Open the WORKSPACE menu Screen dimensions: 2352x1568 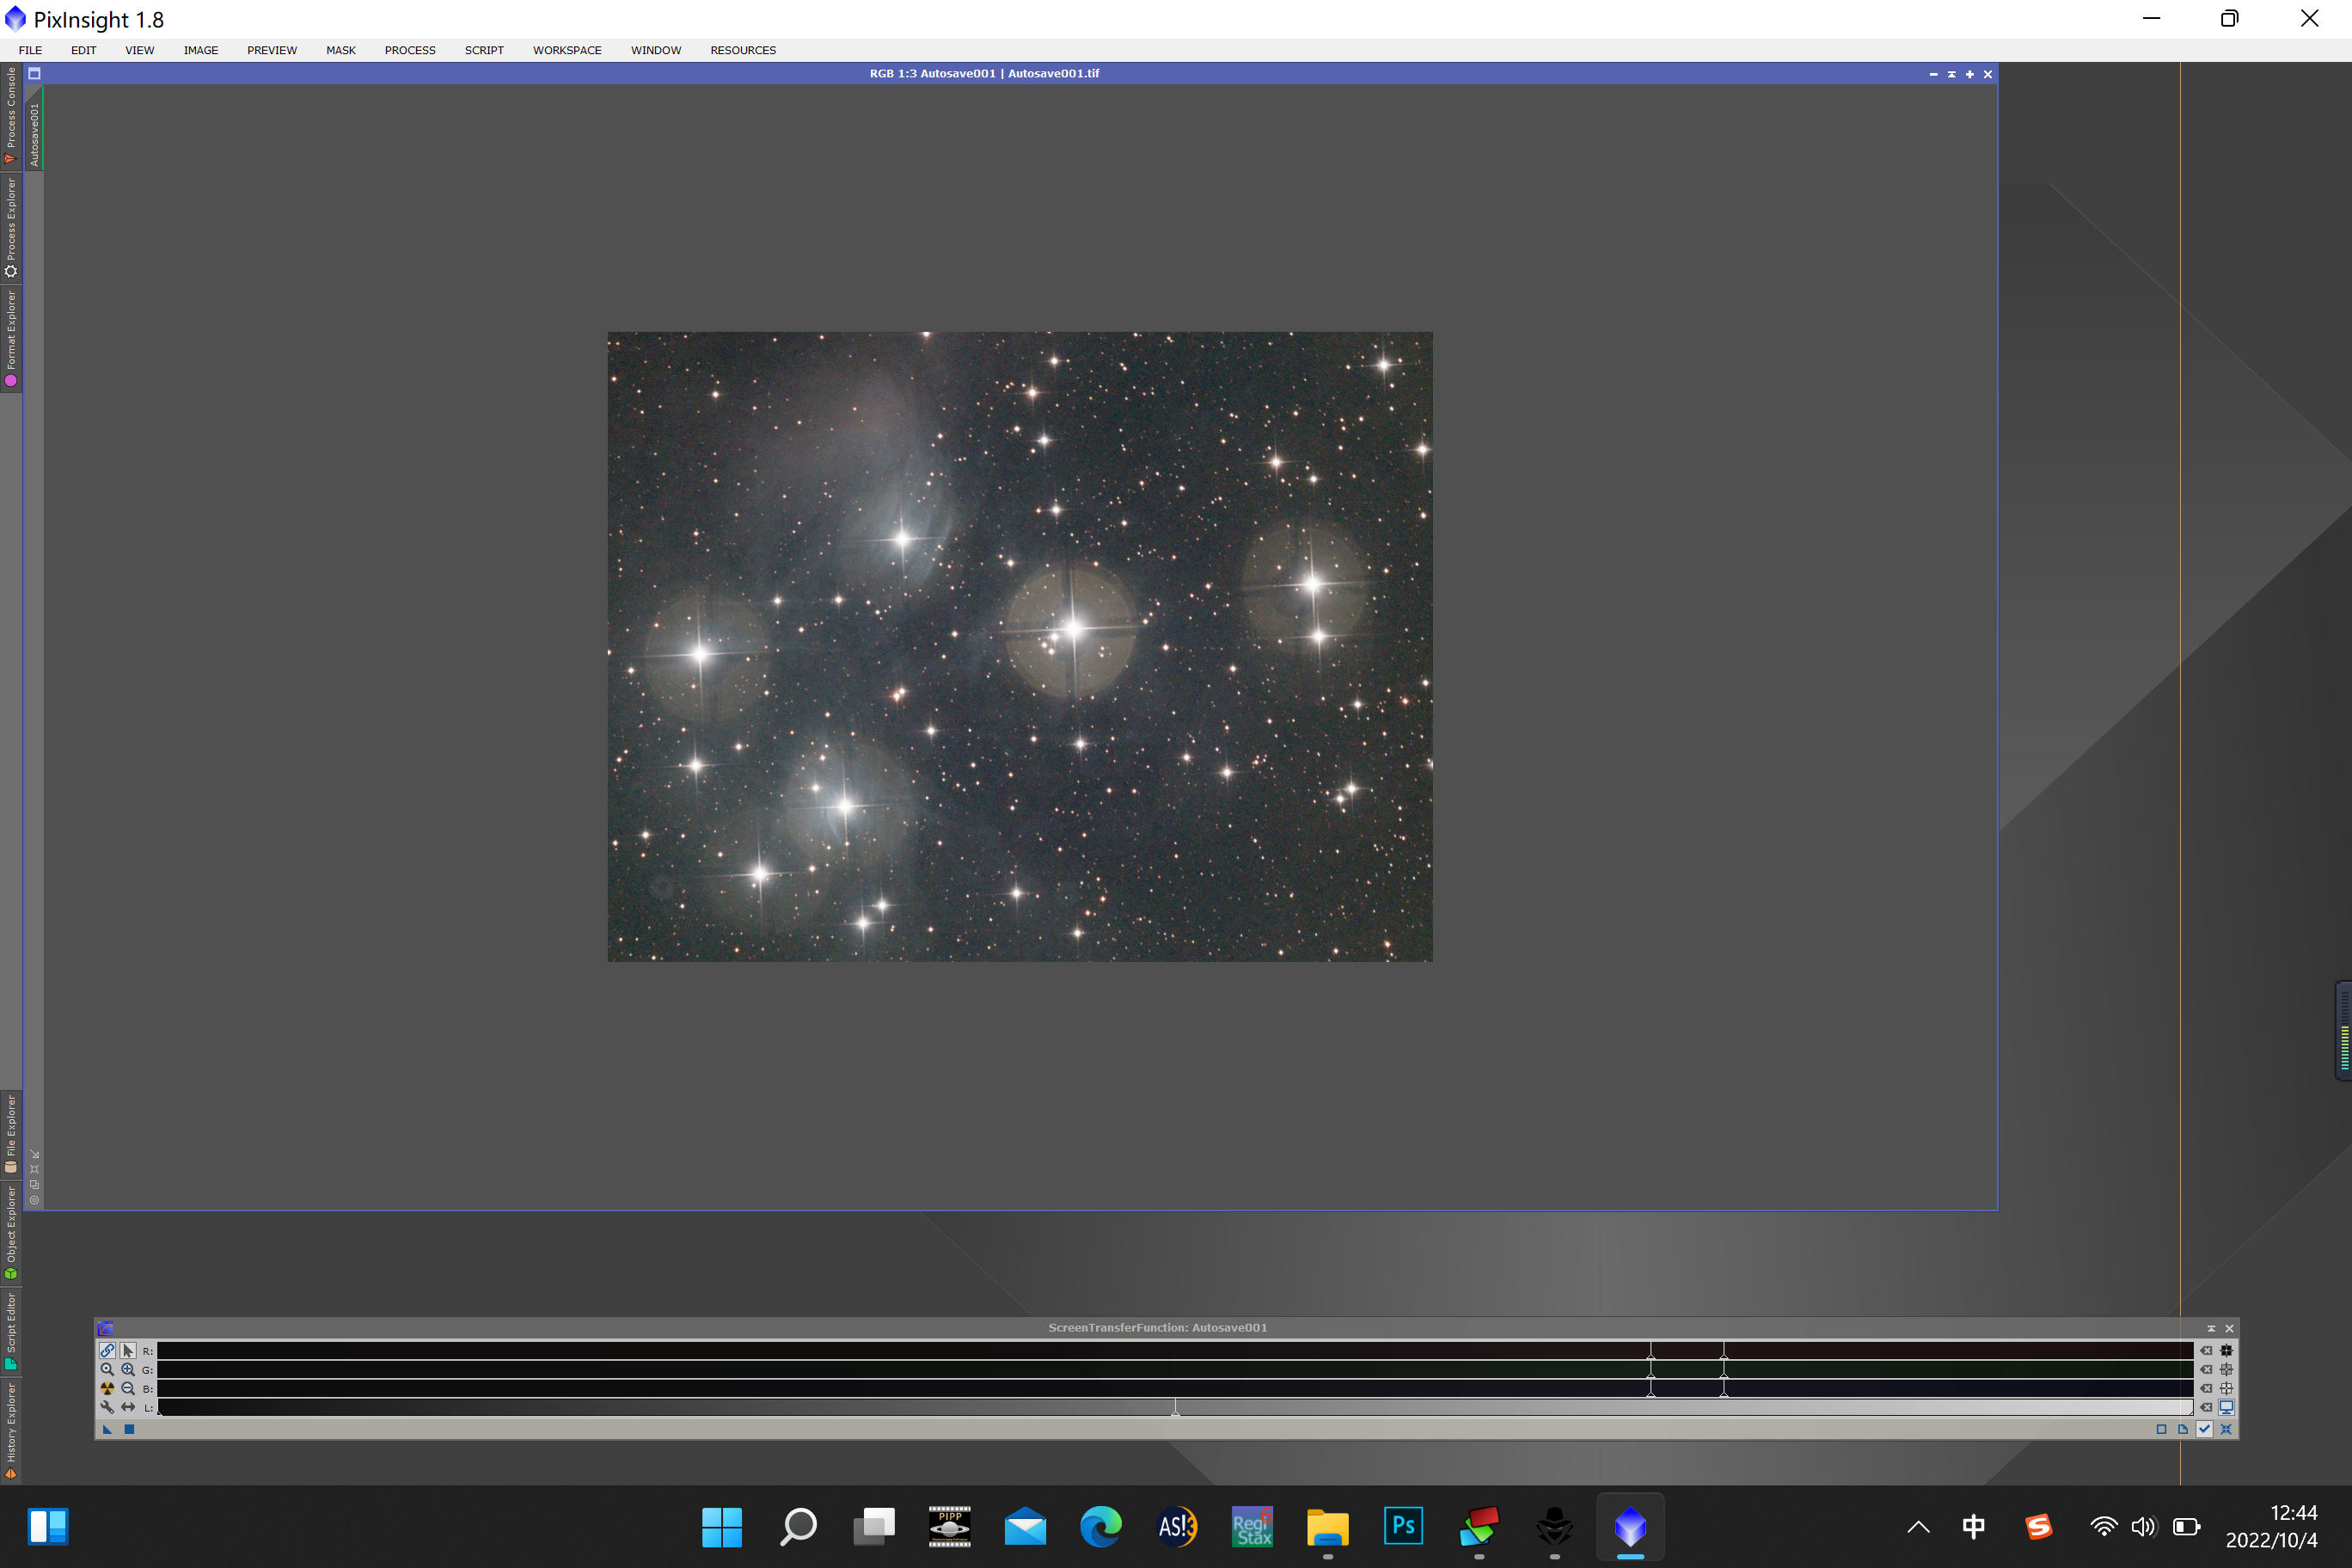click(x=567, y=50)
